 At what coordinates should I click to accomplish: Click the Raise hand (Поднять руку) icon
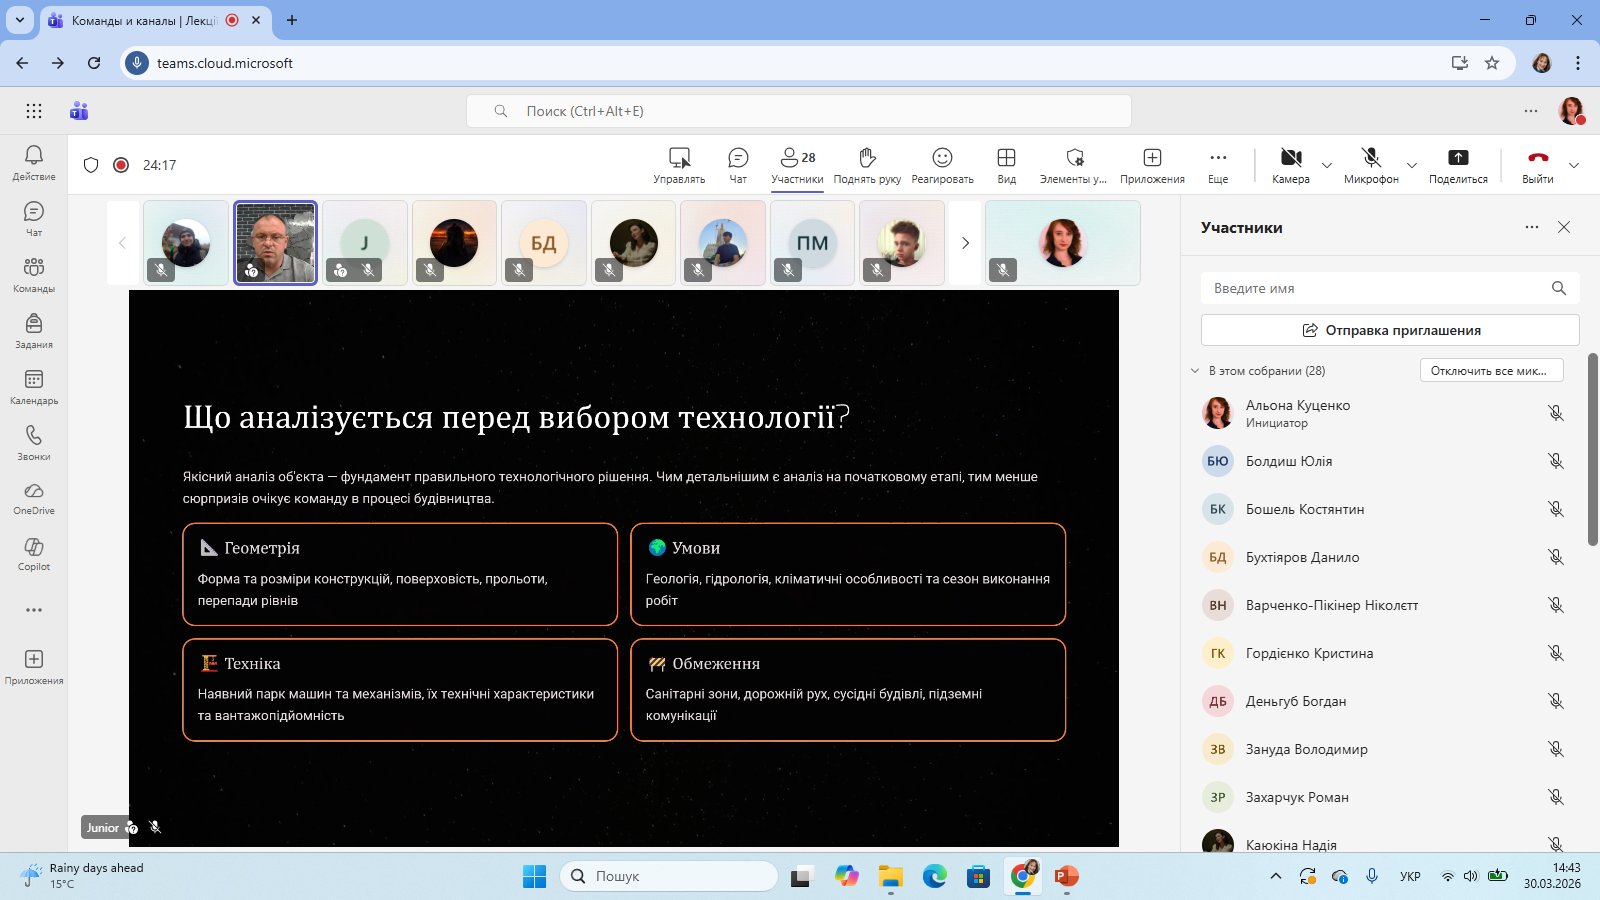pyautogui.click(x=867, y=158)
